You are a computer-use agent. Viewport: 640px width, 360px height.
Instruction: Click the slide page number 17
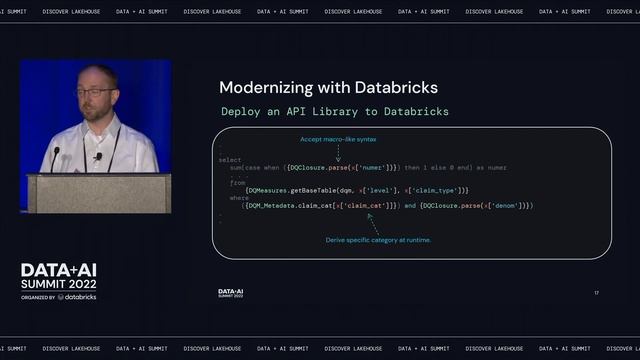coord(596,293)
